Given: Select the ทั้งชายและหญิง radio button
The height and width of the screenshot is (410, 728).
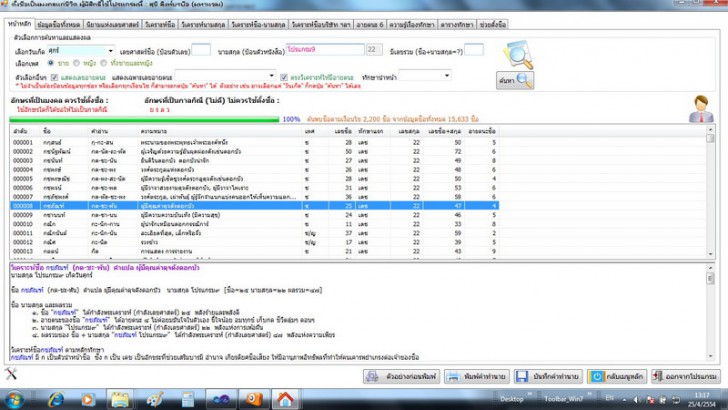Looking at the screenshot, I should 104,63.
